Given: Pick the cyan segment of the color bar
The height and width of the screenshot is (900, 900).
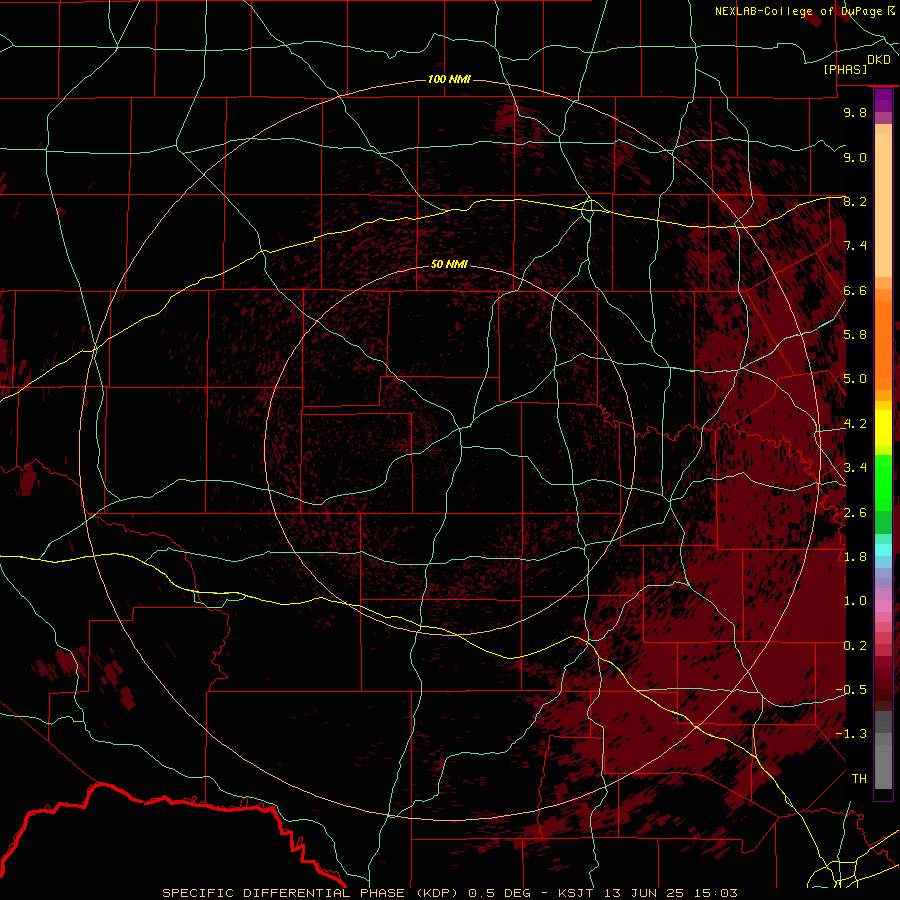Looking at the screenshot, I should (x=883, y=550).
